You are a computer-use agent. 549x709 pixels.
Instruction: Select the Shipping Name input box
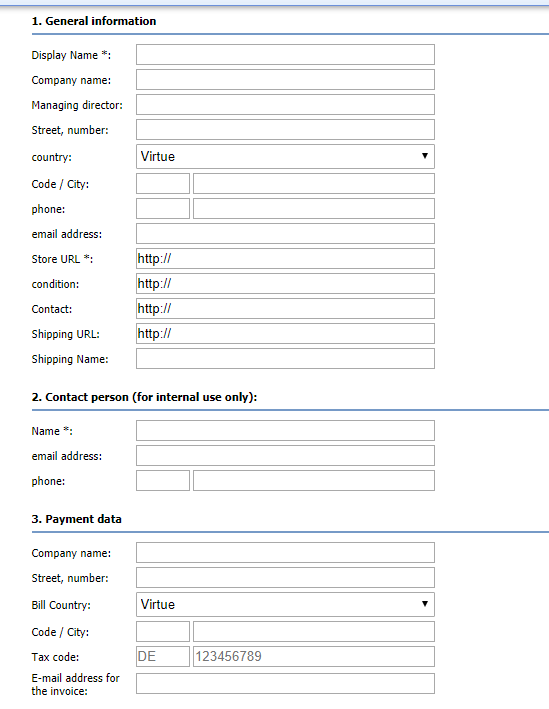tap(285, 359)
